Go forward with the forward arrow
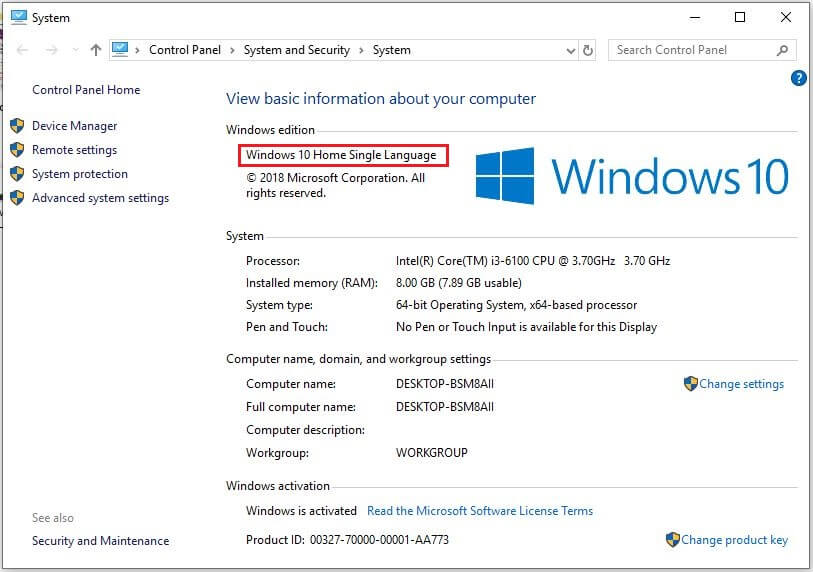Image resolution: width=813 pixels, height=572 pixels. [x=51, y=50]
